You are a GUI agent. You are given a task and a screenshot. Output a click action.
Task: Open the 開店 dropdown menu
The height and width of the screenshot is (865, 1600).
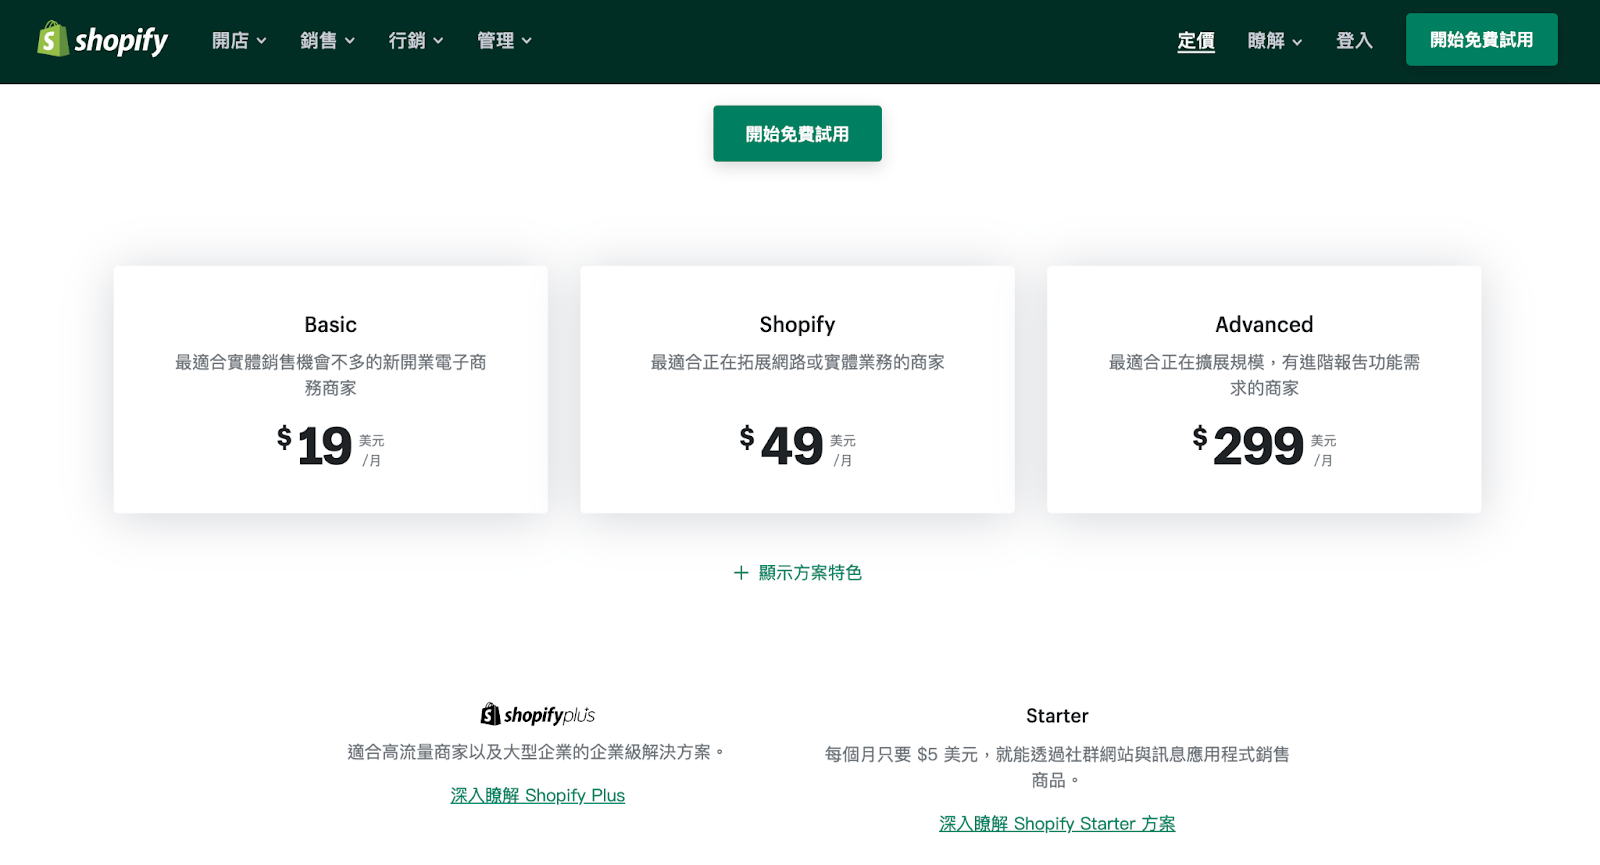coord(239,41)
